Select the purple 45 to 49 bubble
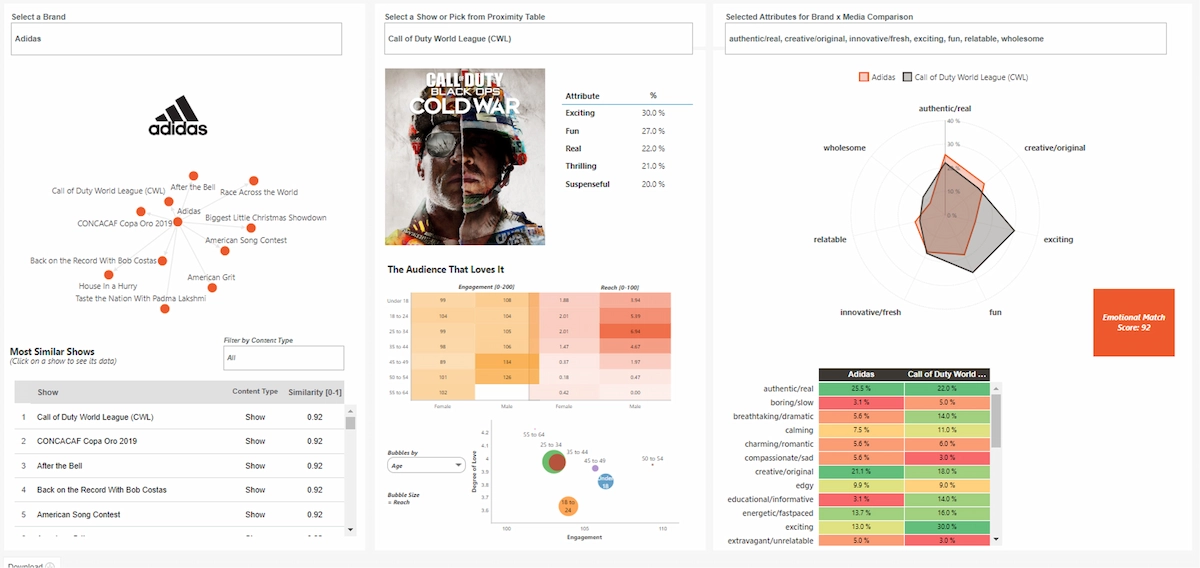The image size is (1200, 568). pyautogui.click(x=595, y=468)
